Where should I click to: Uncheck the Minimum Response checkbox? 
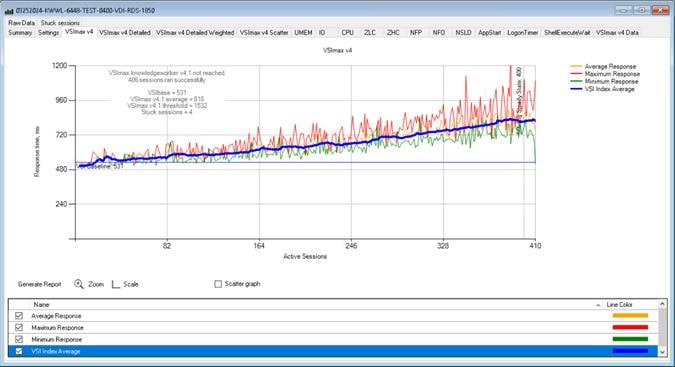click(x=19, y=339)
